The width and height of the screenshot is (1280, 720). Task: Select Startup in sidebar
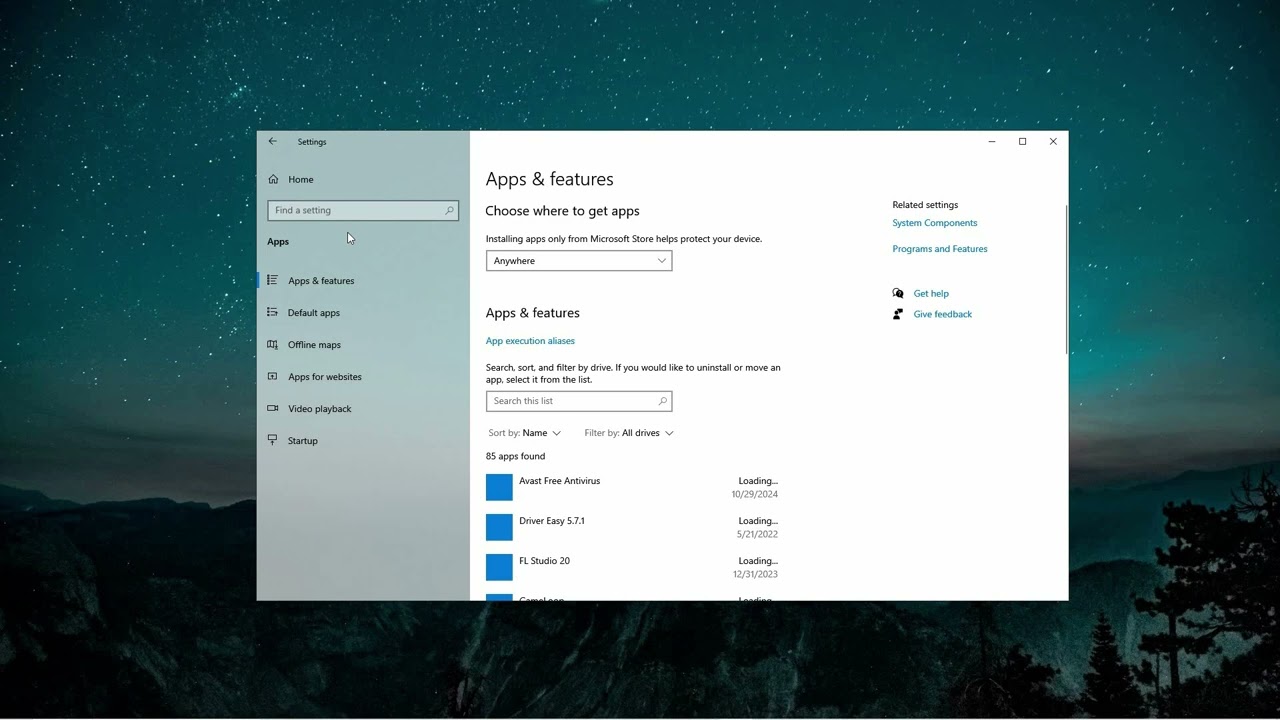click(303, 441)
